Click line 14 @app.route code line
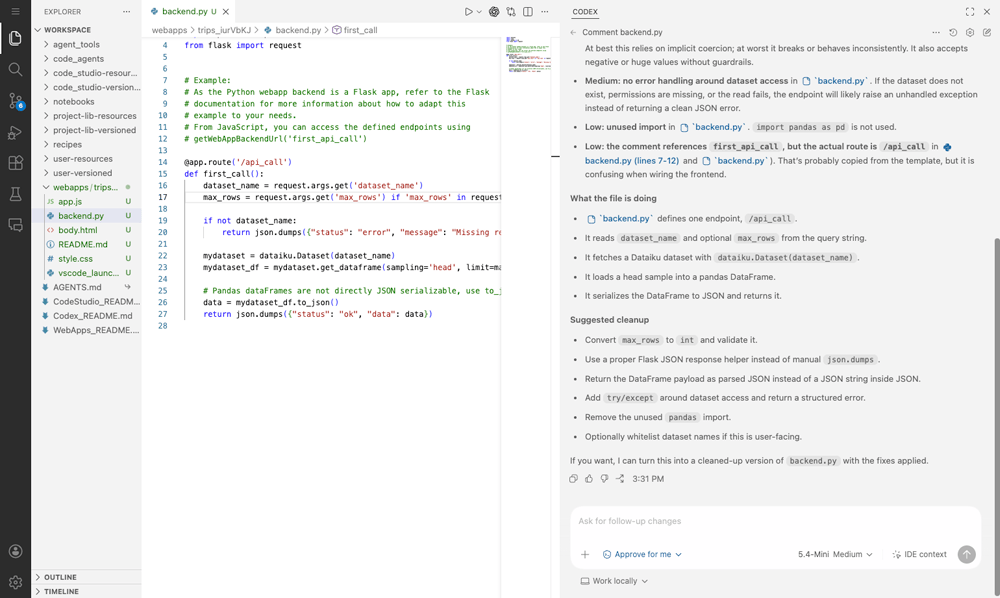This screenshot has height=598, width=1000. click(x=237, y=162)
